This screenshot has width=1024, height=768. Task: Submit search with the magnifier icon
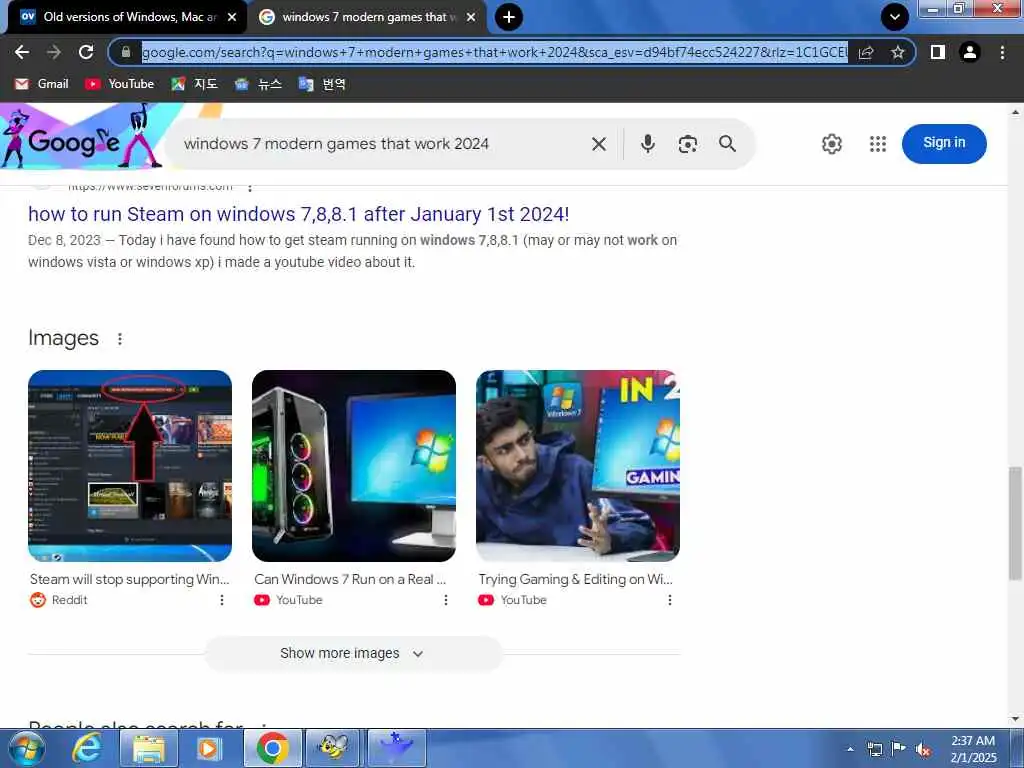click(x=728, y=144)
